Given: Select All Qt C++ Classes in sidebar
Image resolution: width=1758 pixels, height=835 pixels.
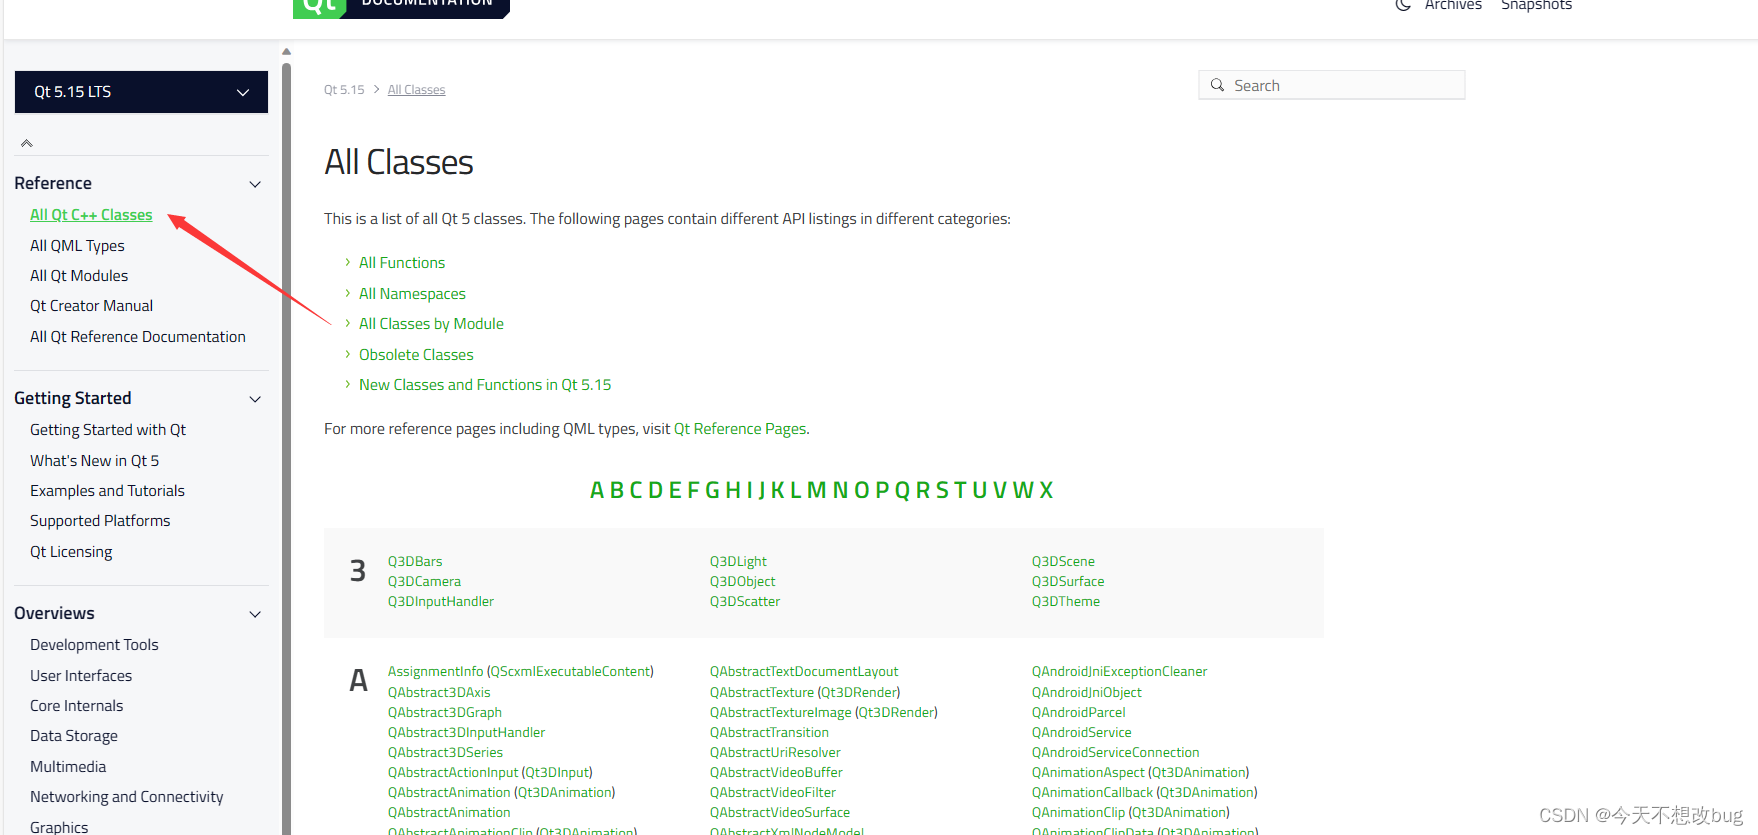Looking at the screenshot, I should (x=91, y=215).
